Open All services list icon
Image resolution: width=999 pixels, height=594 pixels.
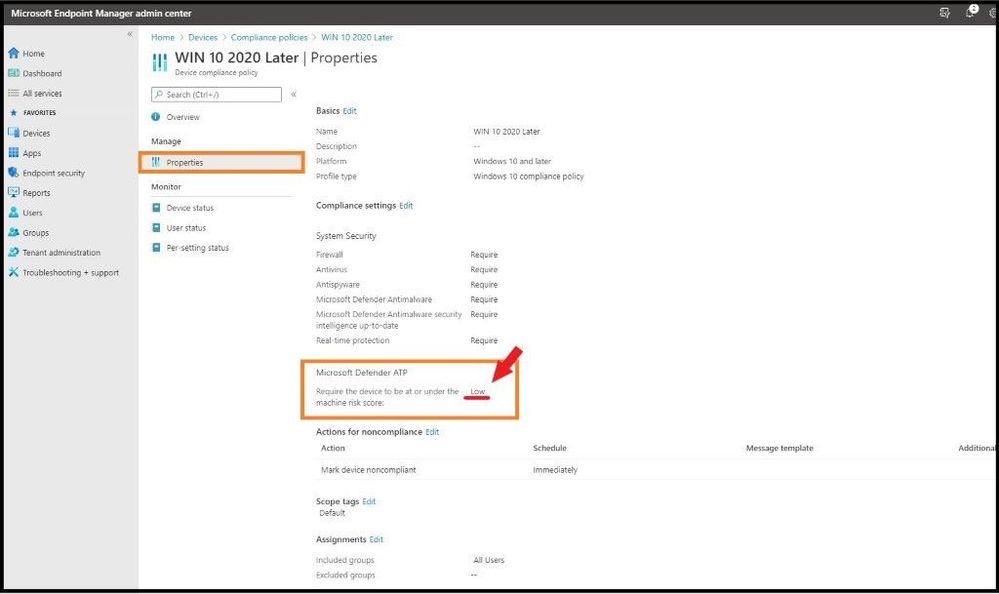coord(13,93)
